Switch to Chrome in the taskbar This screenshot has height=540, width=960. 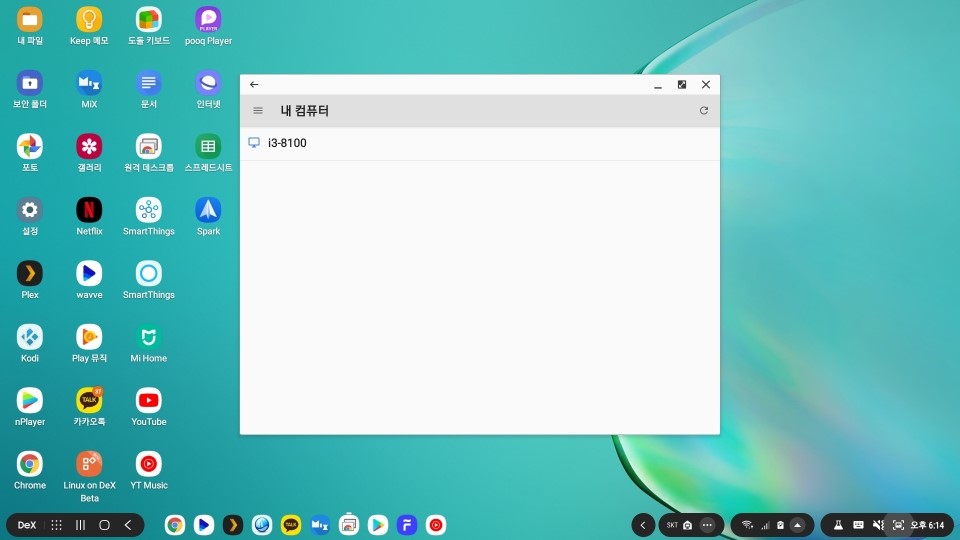click(175, 525)
